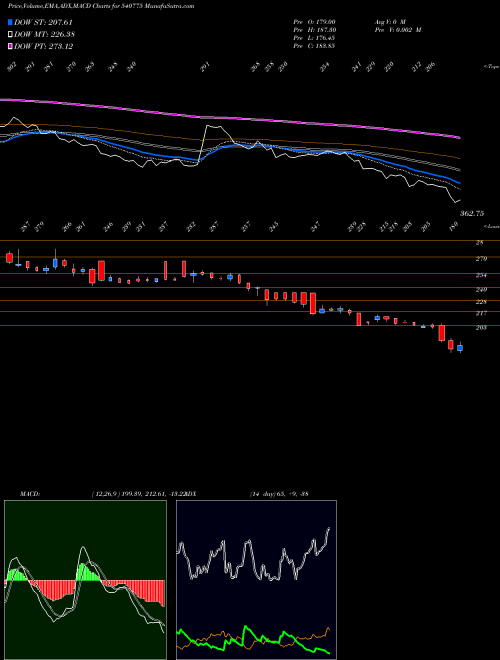Viewport: 500px width, 660px height.
Task: Click the 254 price level label
Action: [481, 275]
